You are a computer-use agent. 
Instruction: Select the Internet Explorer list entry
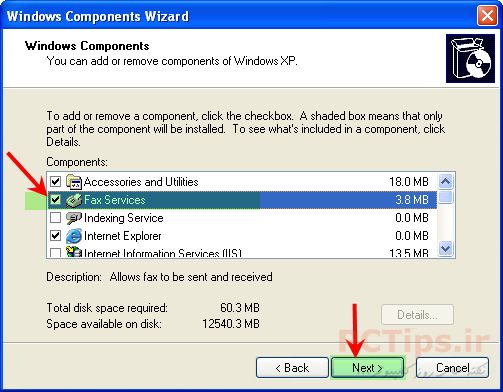coord(242,236)
